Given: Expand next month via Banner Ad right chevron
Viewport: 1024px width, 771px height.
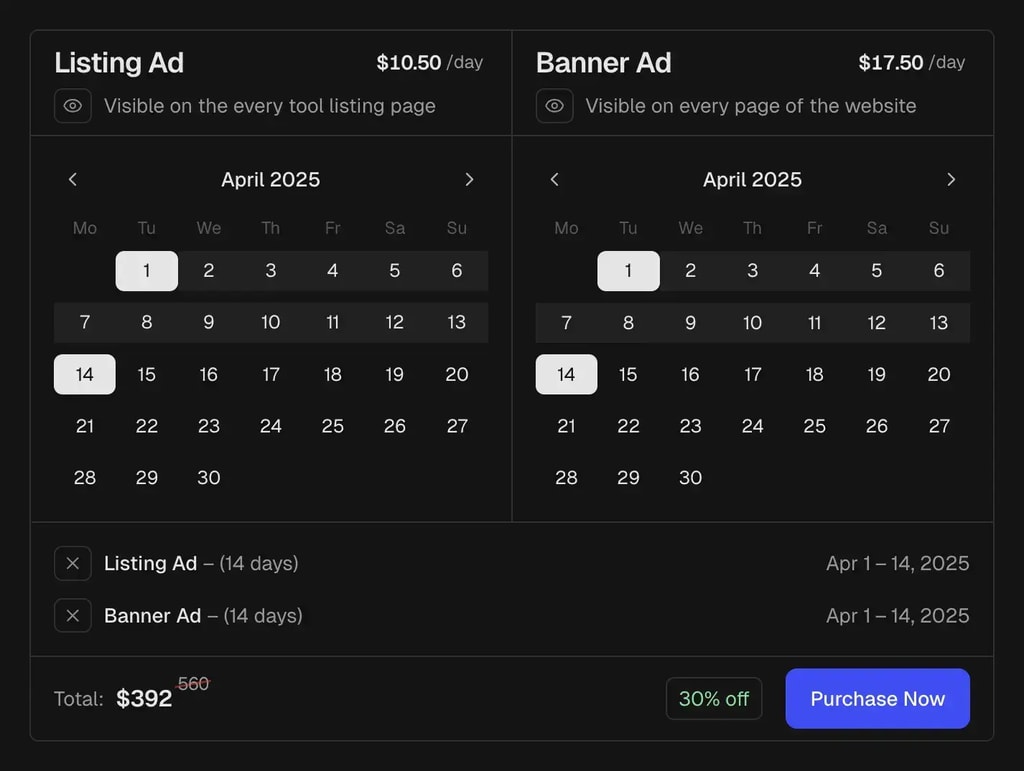Looking at the screenshot, I should (x=951, y=179).
